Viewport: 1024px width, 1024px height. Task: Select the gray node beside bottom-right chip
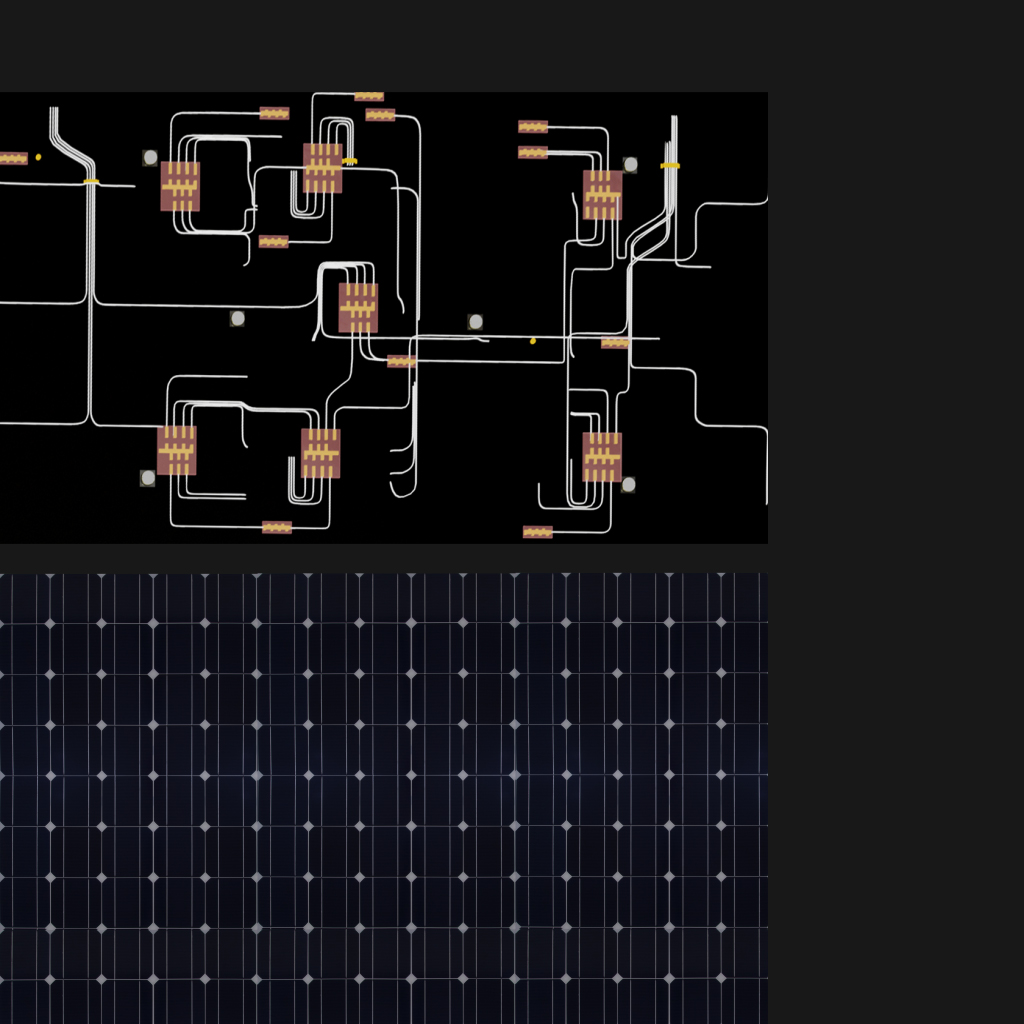628,485
